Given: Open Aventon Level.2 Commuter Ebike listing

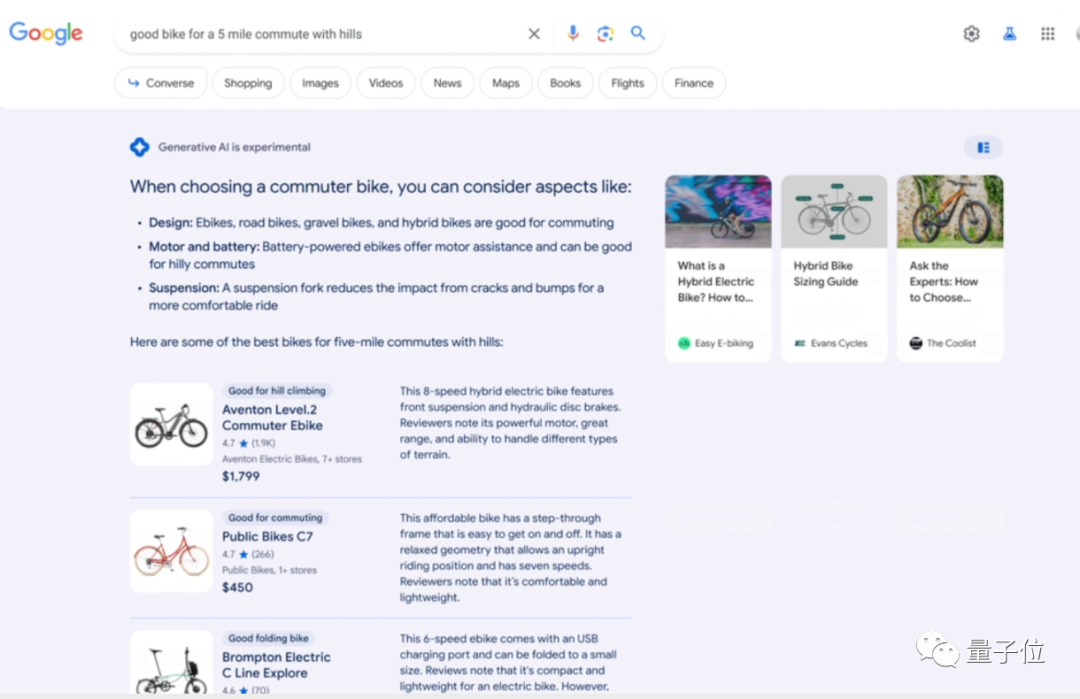Looking at the screenshot, I should pyautogui.click(x=272, y=417).
